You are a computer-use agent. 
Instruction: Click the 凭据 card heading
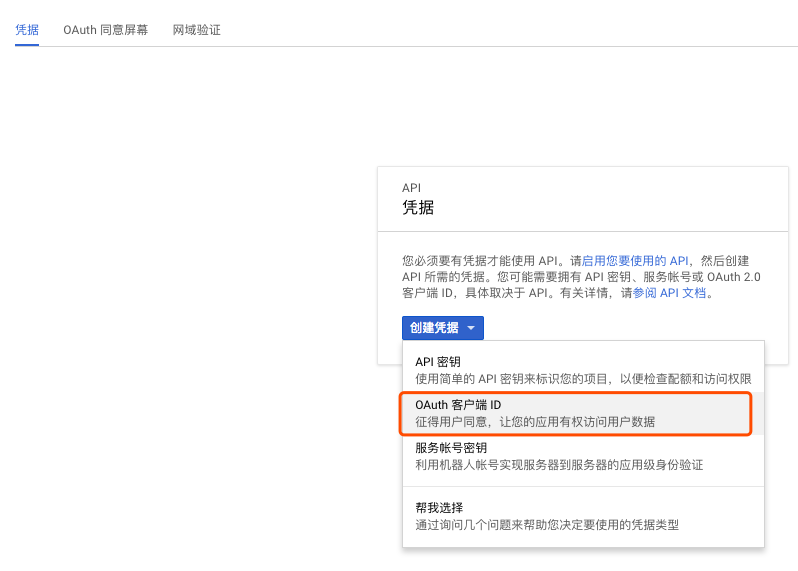click(x=418, y=208)
